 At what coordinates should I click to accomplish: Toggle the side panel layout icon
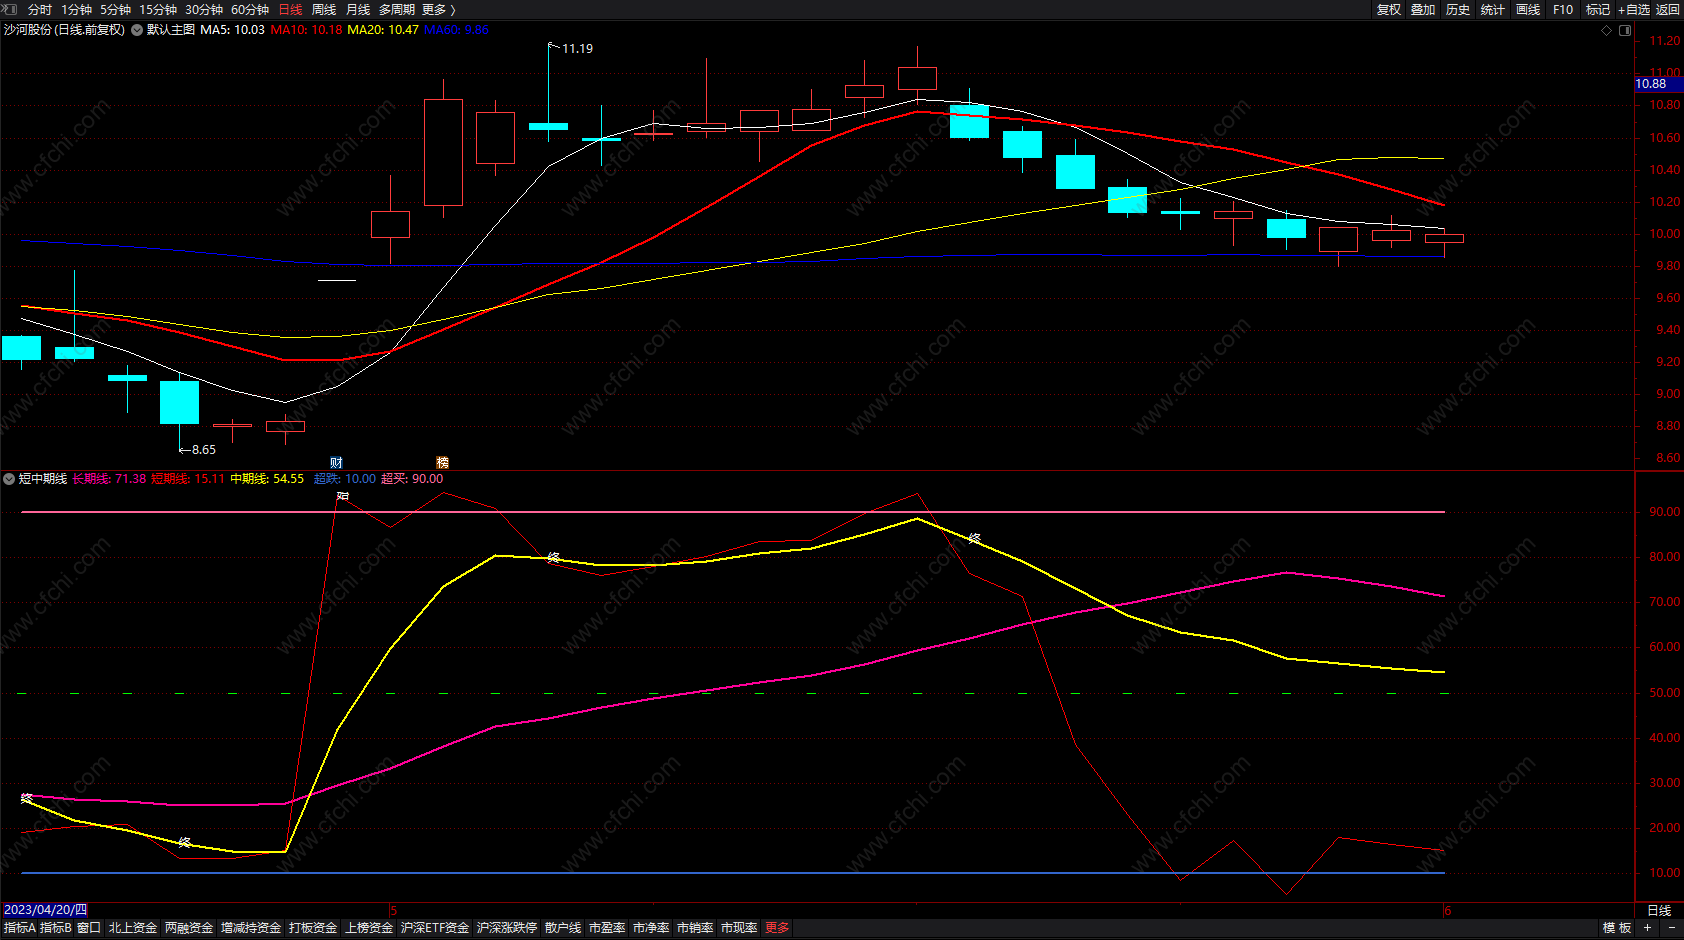(x=1625, y=30)
